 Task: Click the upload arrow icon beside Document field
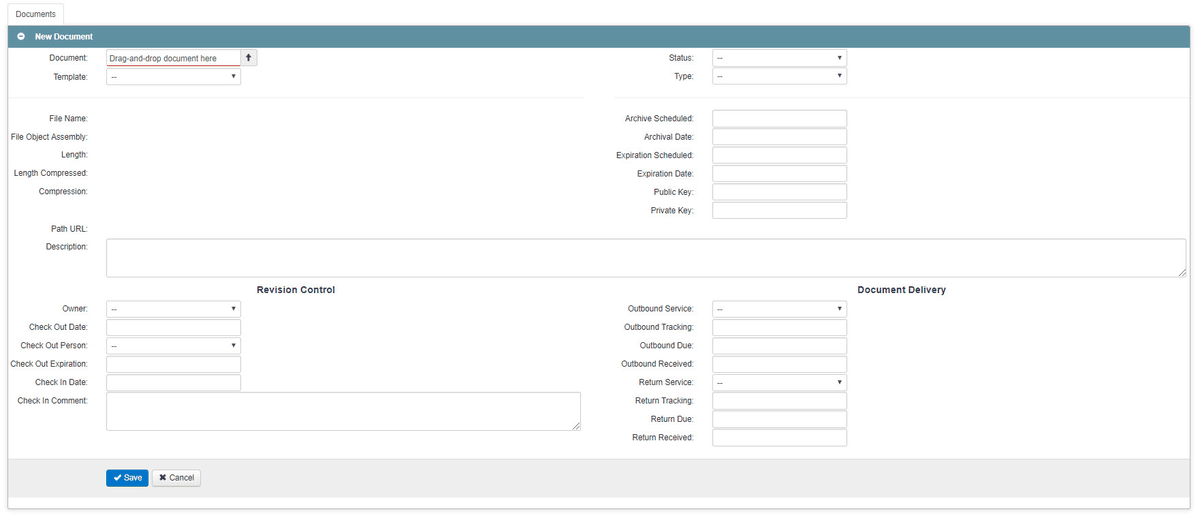(x=249, y=58)
